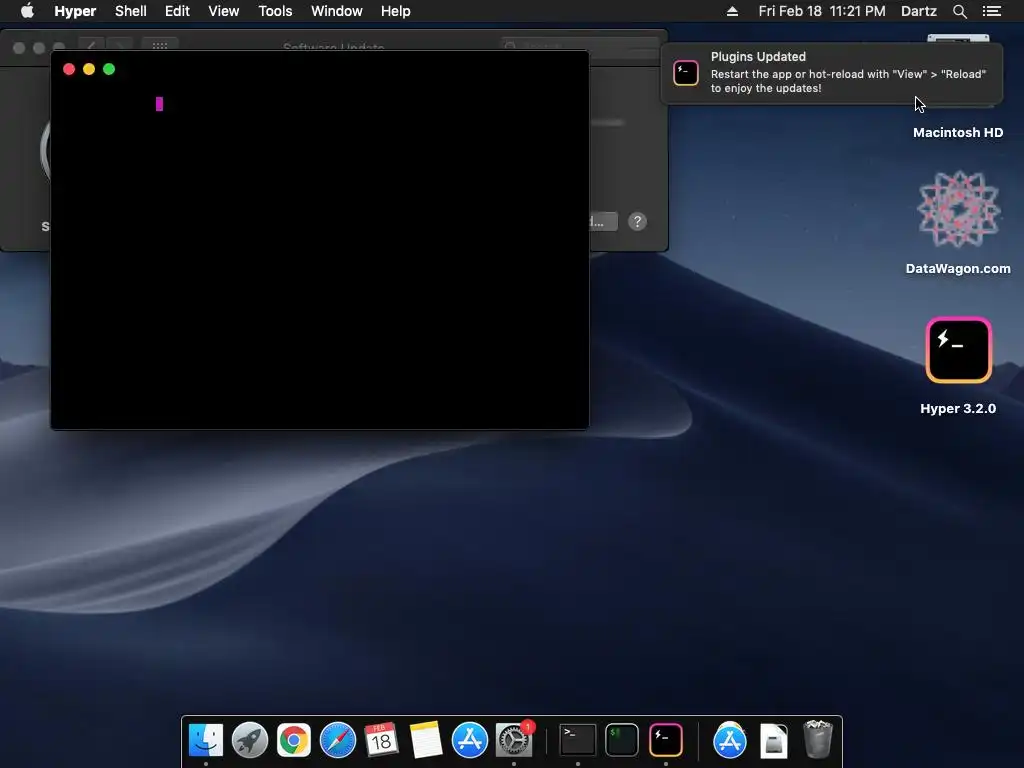Image resolution: width=1024 pixels, height=768 pixels.
Task: Click the Plugins Updated notification
Action: pyautogui.click(x=831, y=72)
